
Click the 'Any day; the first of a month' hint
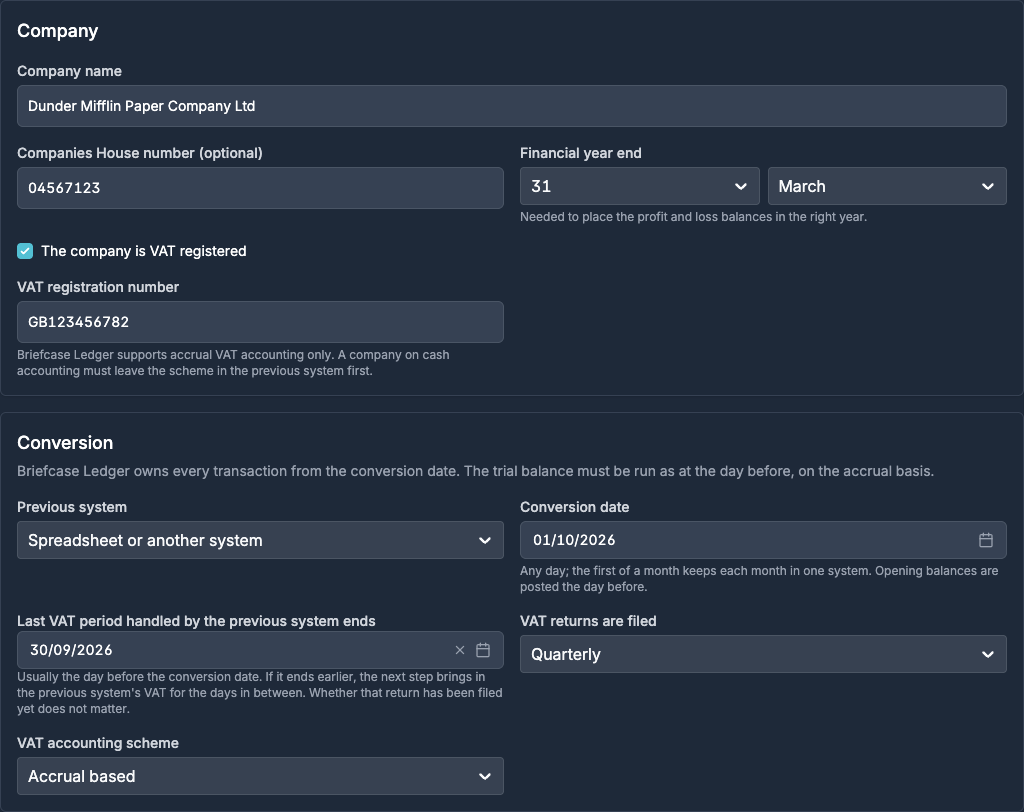tap(759, 579)
